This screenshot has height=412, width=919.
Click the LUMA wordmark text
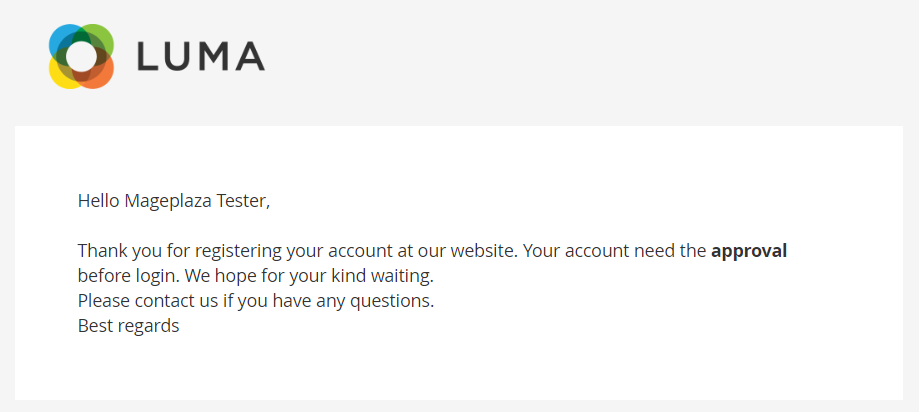click(200, 56)
